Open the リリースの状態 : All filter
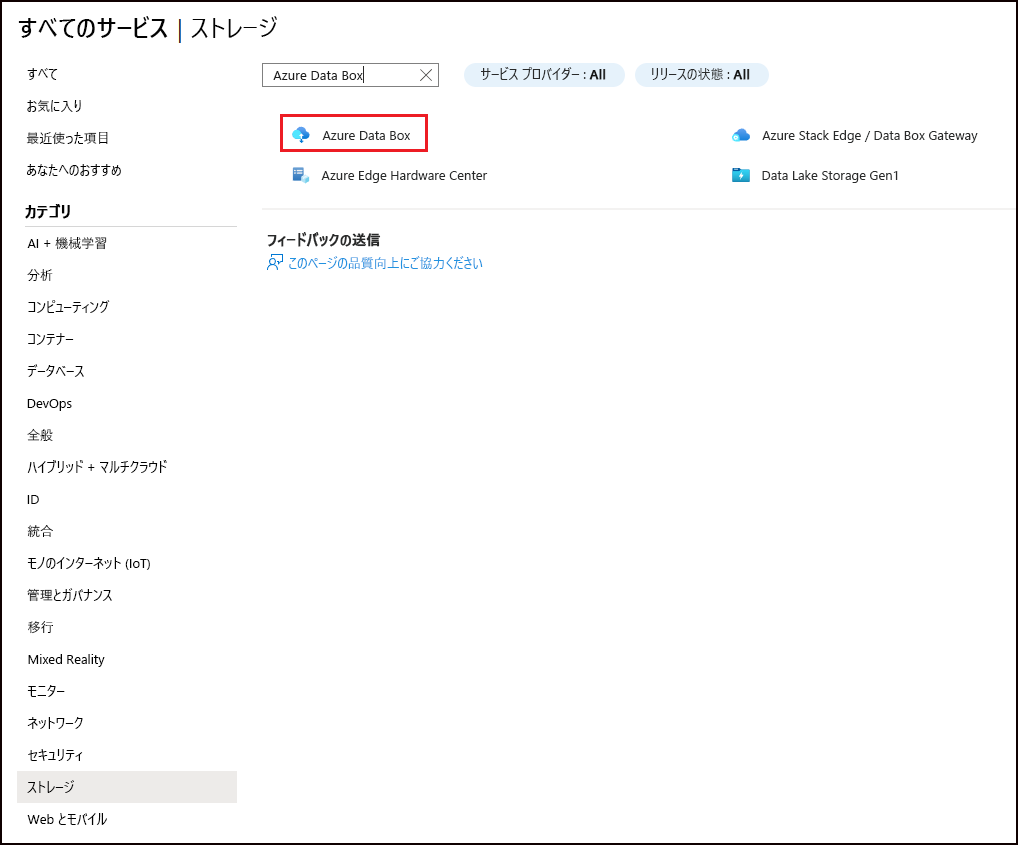Screen dimensions: 1018x845 click(701, 75)
